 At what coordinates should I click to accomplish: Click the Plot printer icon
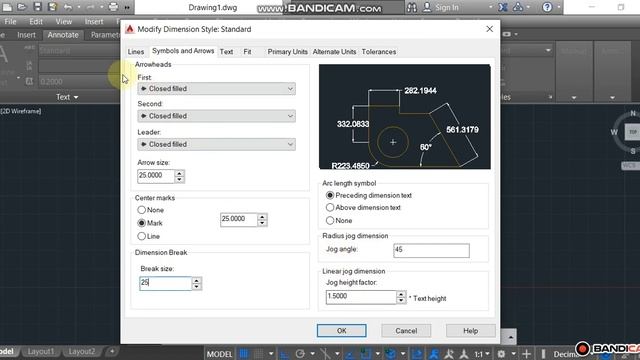[x=113, y=7]
